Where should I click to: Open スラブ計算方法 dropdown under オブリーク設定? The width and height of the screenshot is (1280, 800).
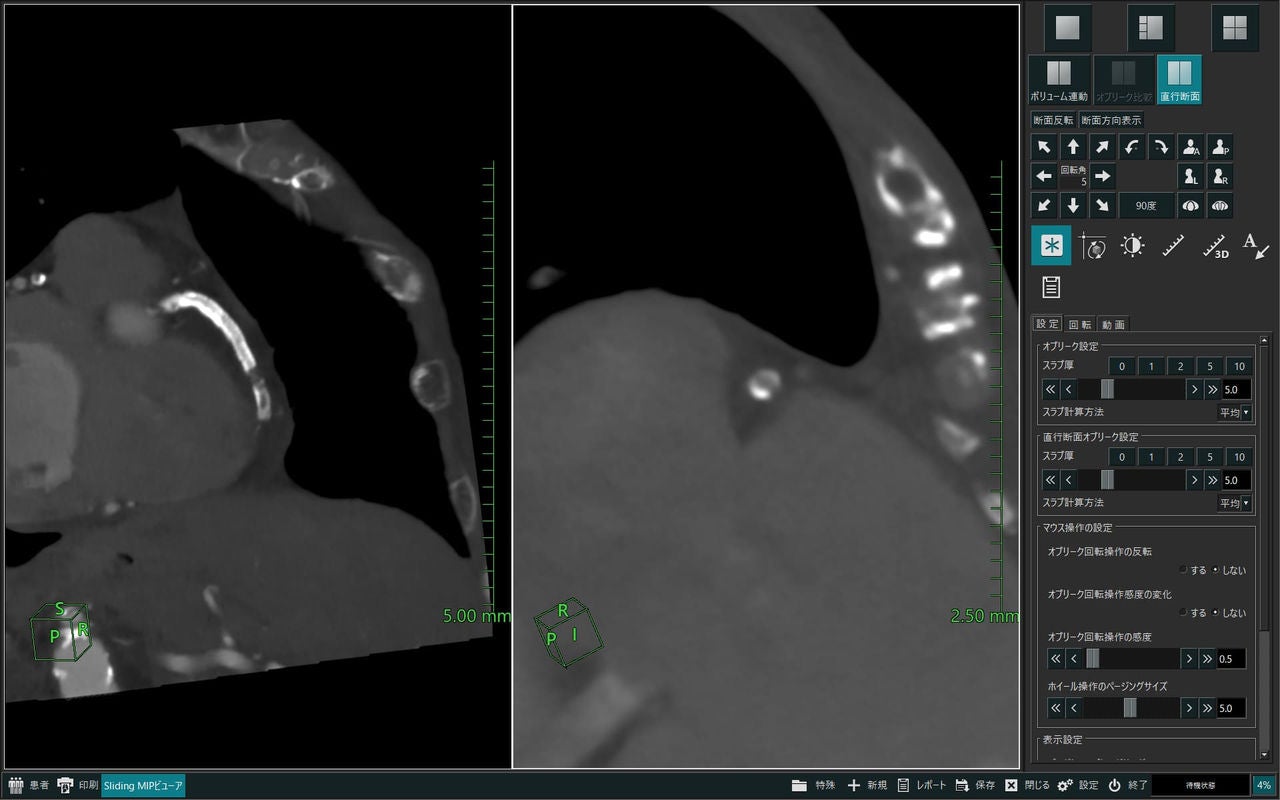click(x=1234, y=413)
